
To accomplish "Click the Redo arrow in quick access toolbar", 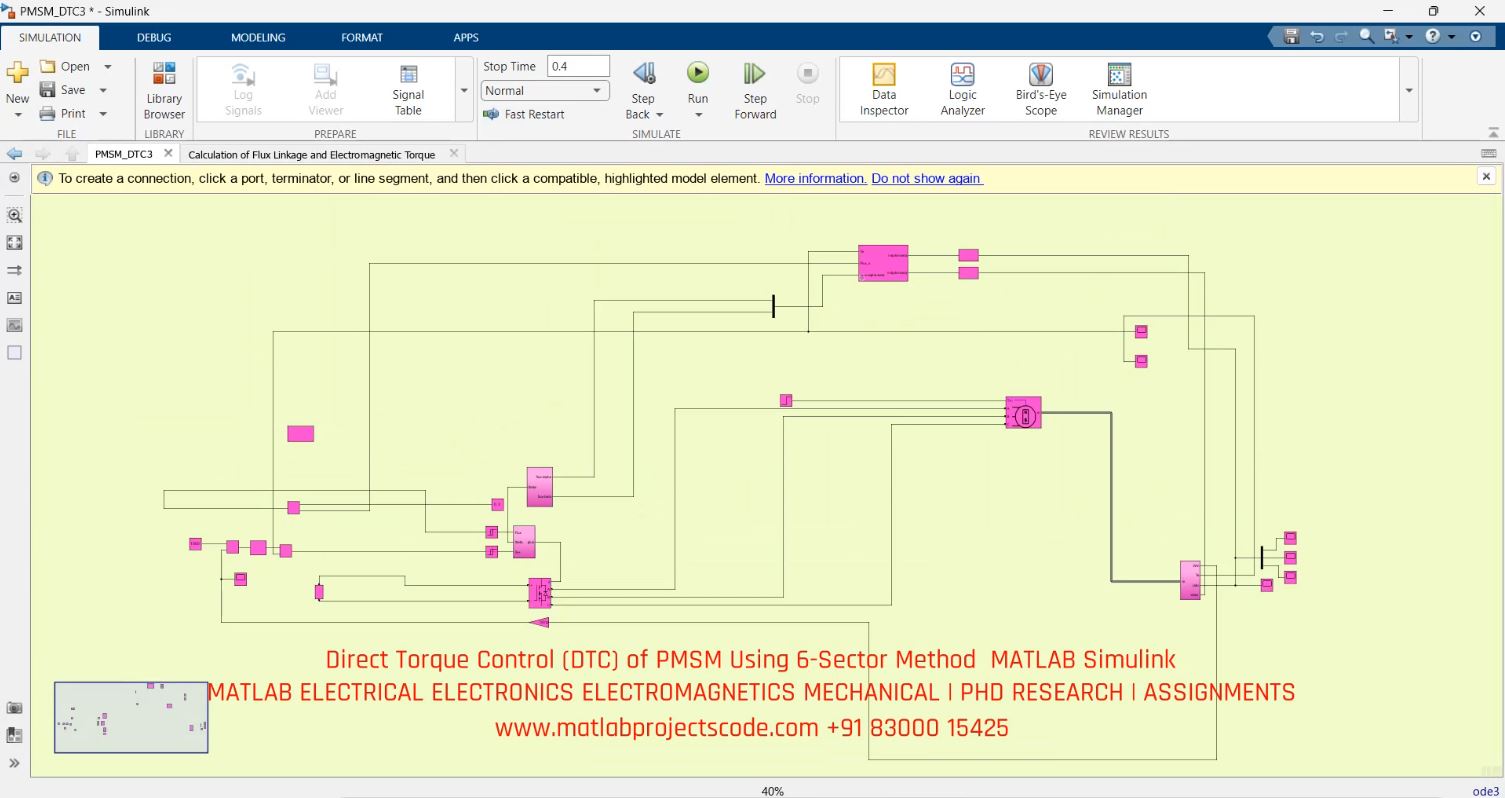I will (1341, 36).
